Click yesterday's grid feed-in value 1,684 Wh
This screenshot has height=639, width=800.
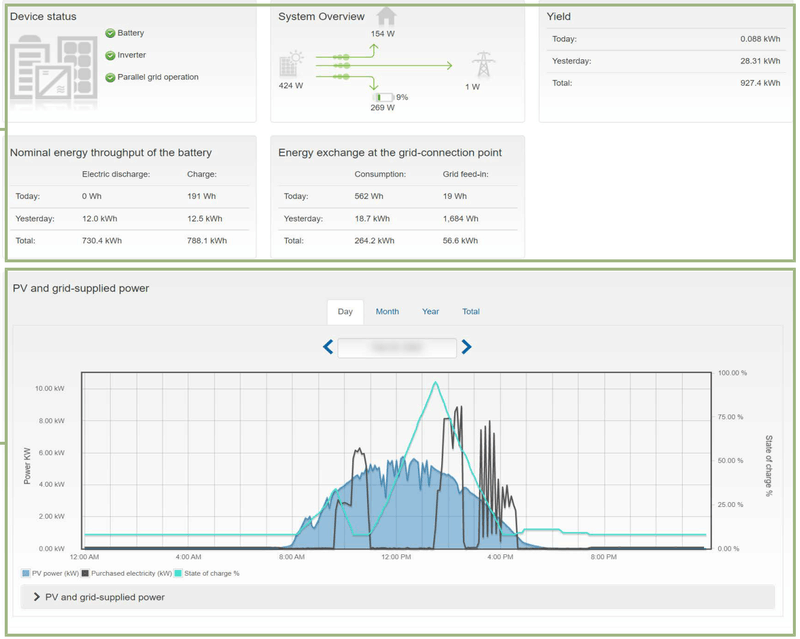click(x=461, y=218)
